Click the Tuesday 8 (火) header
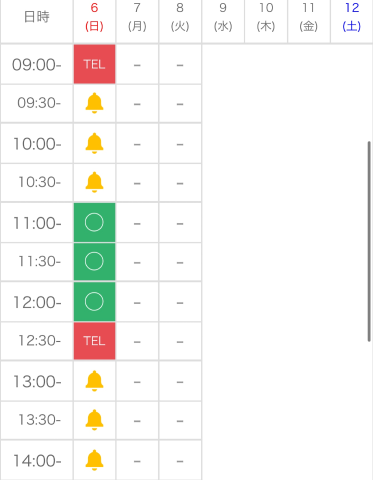This screenshot has height=480, width=373. tap(180, 17)
